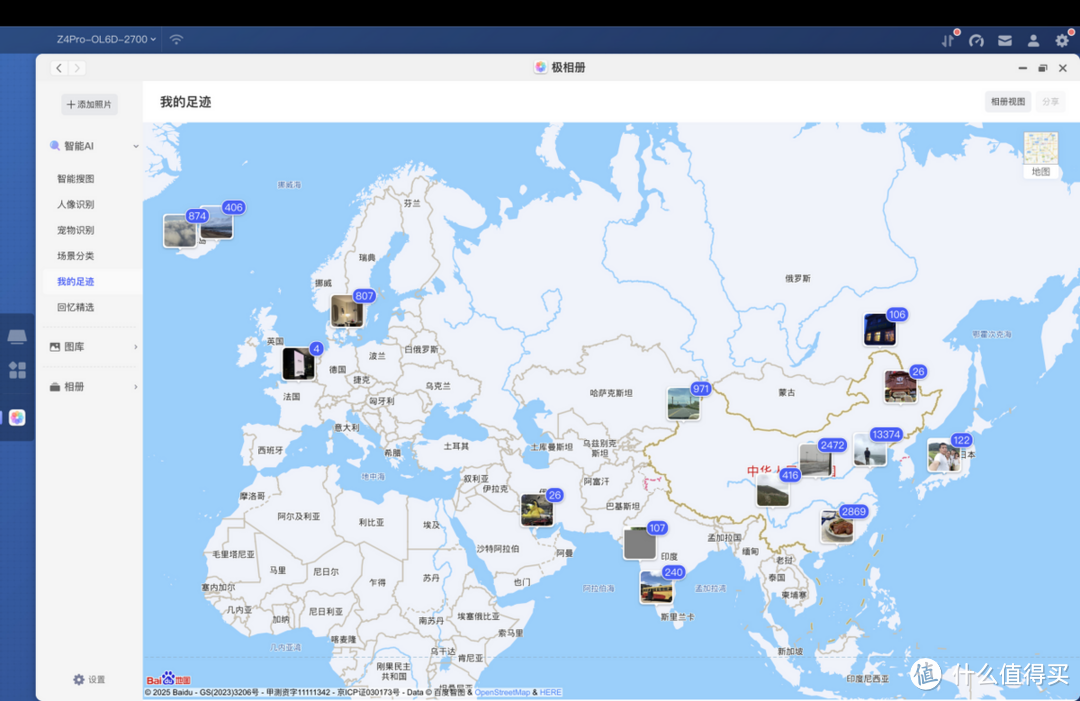Click the storage drive icon in left dock
Viewport: 1080px width, 701px height.
pyautogui.click(x=17, y=337)
